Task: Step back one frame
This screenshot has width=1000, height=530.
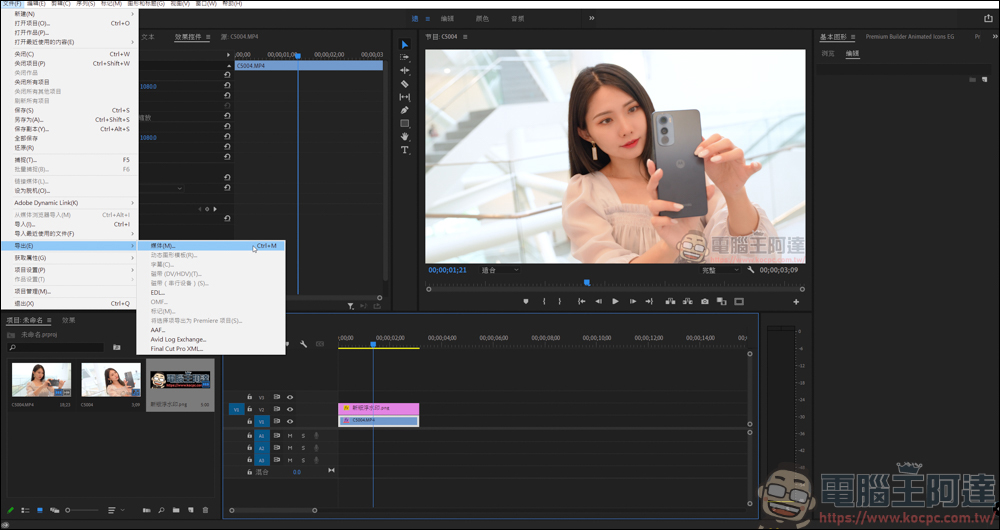Action: [598, 302]
